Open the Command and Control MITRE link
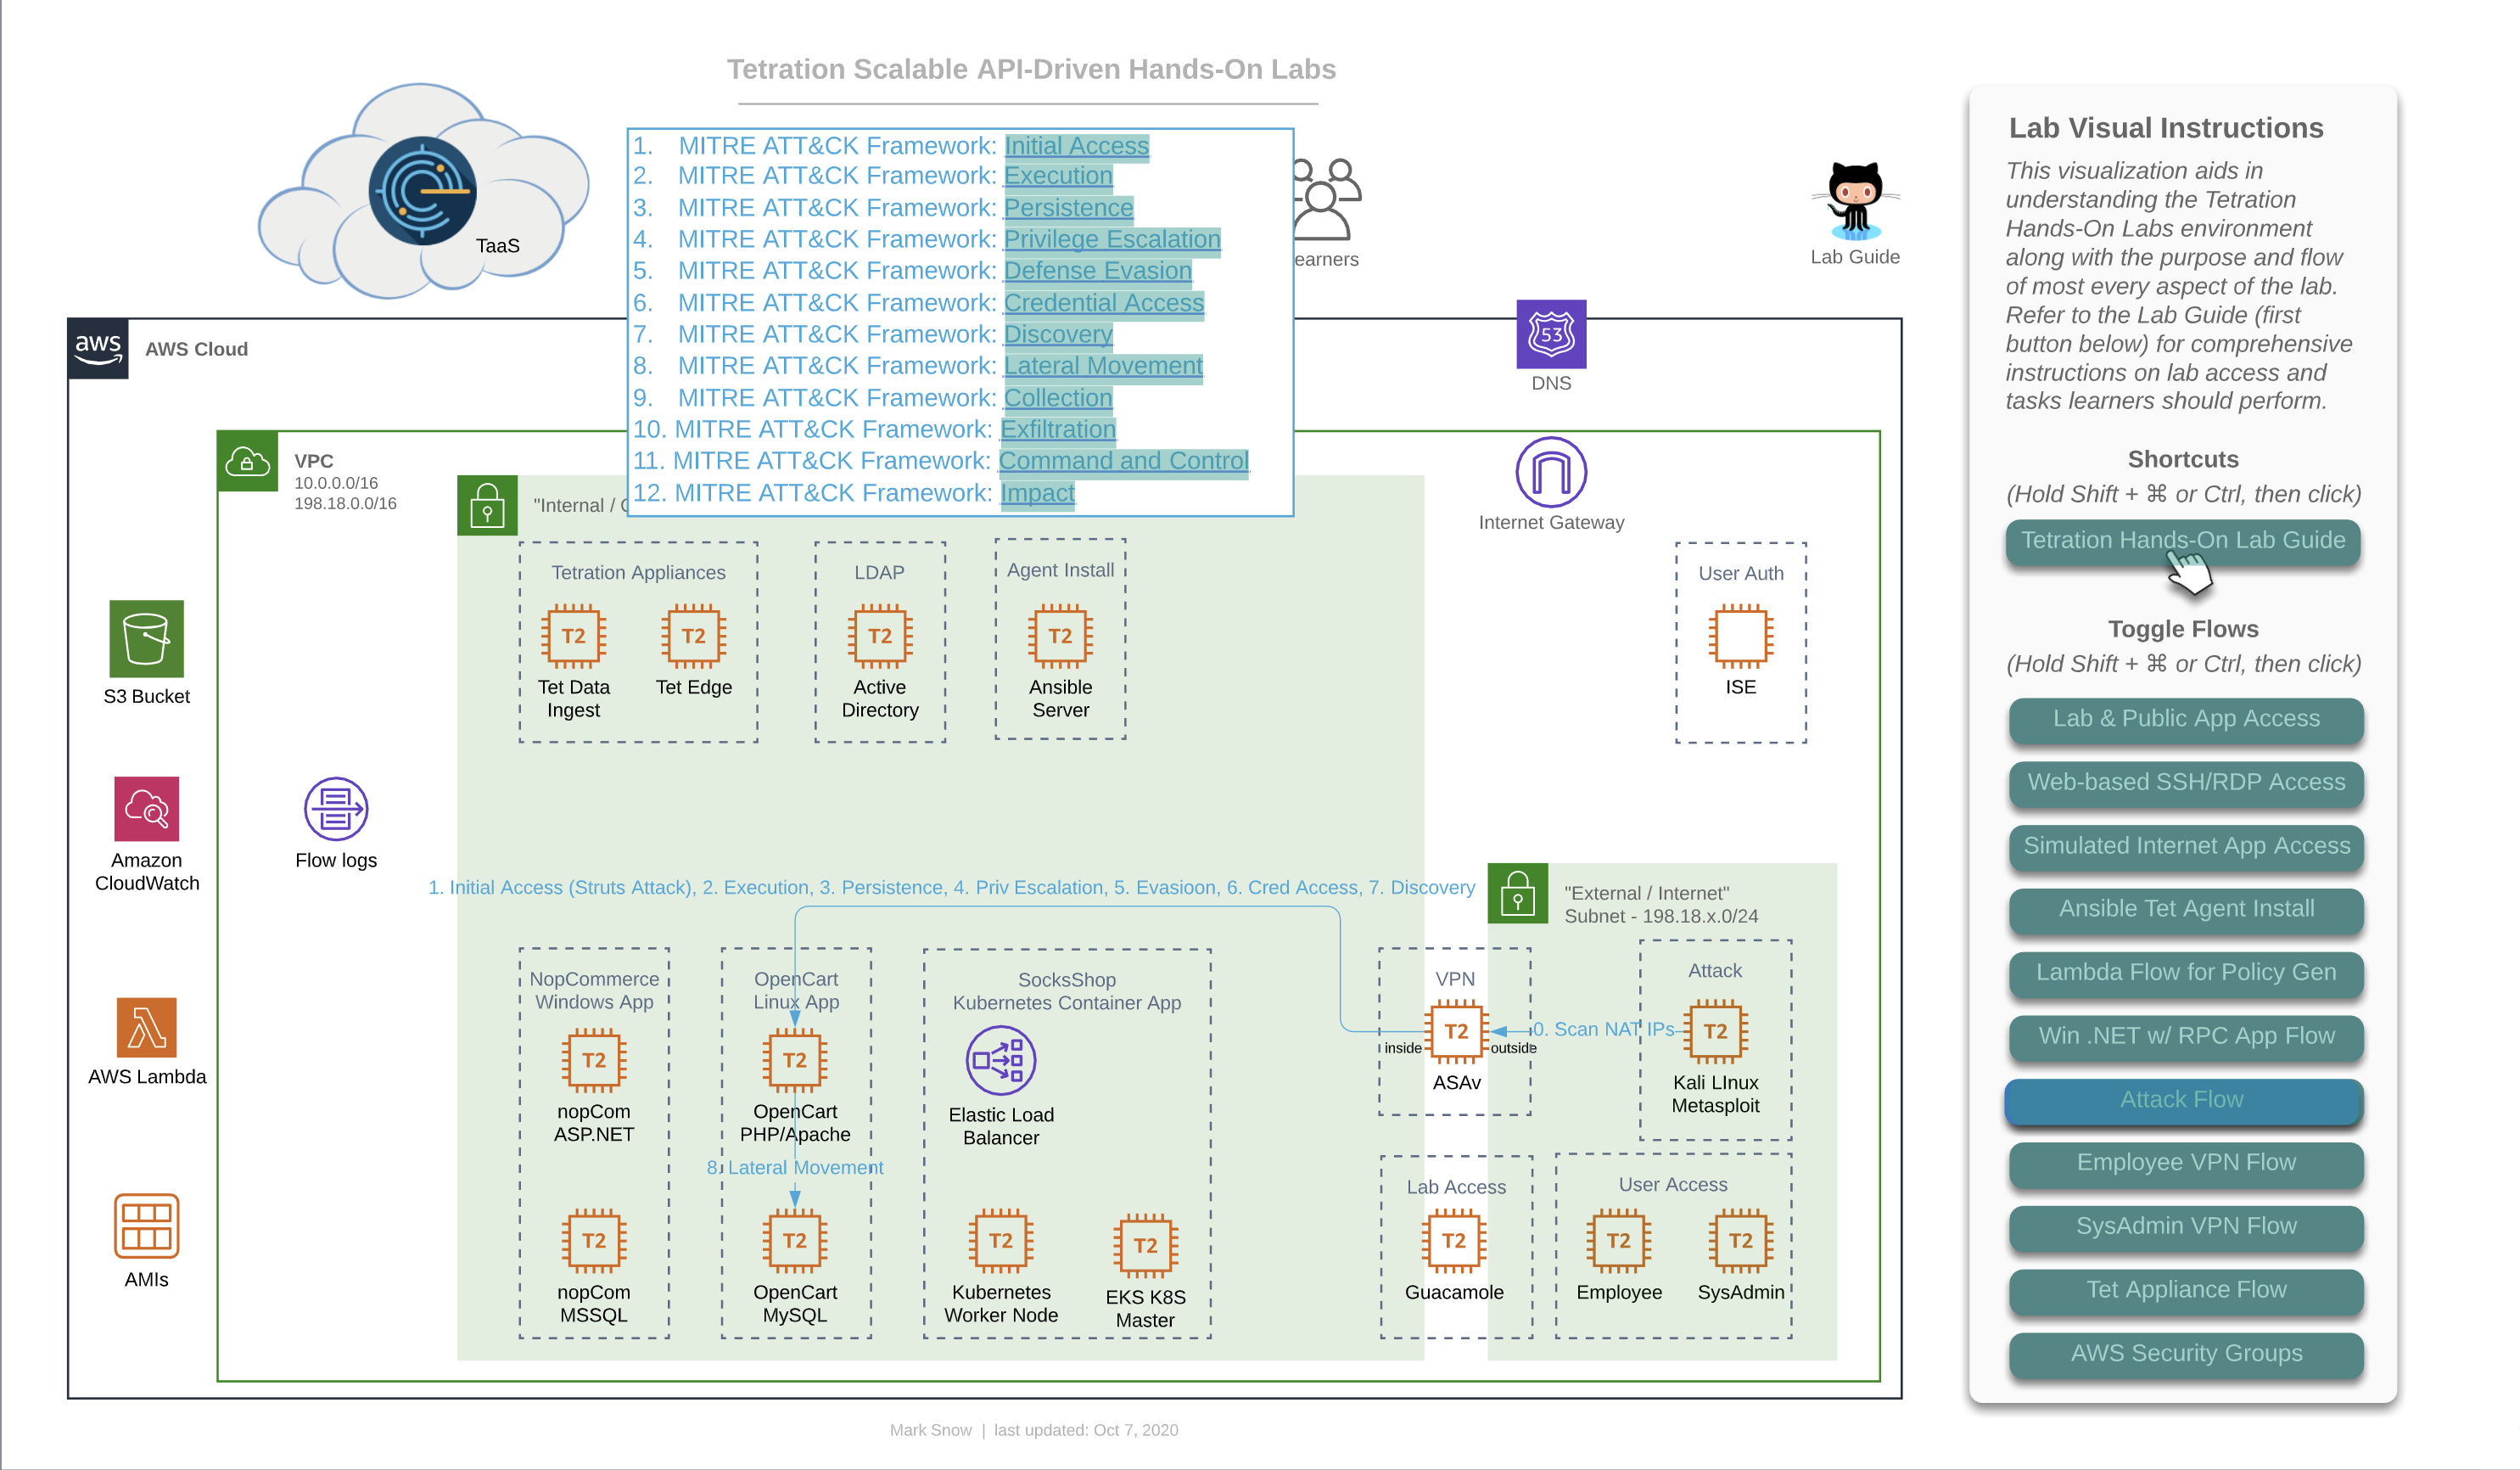The image size is (2520, 1470). (1124, 461)
